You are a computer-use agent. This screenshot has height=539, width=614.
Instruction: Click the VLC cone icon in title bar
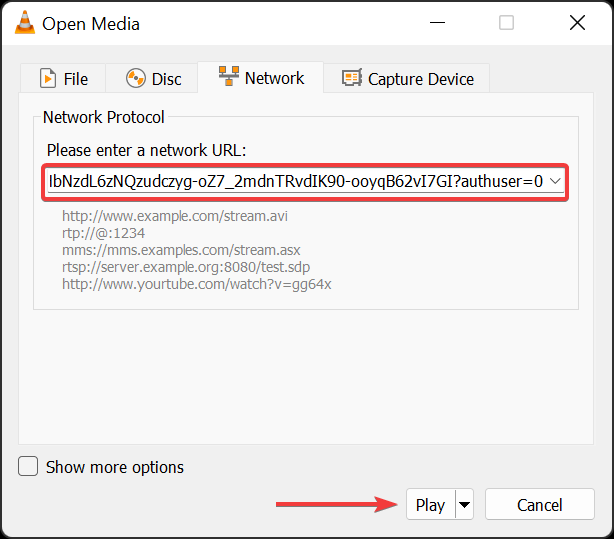(25, 23)
